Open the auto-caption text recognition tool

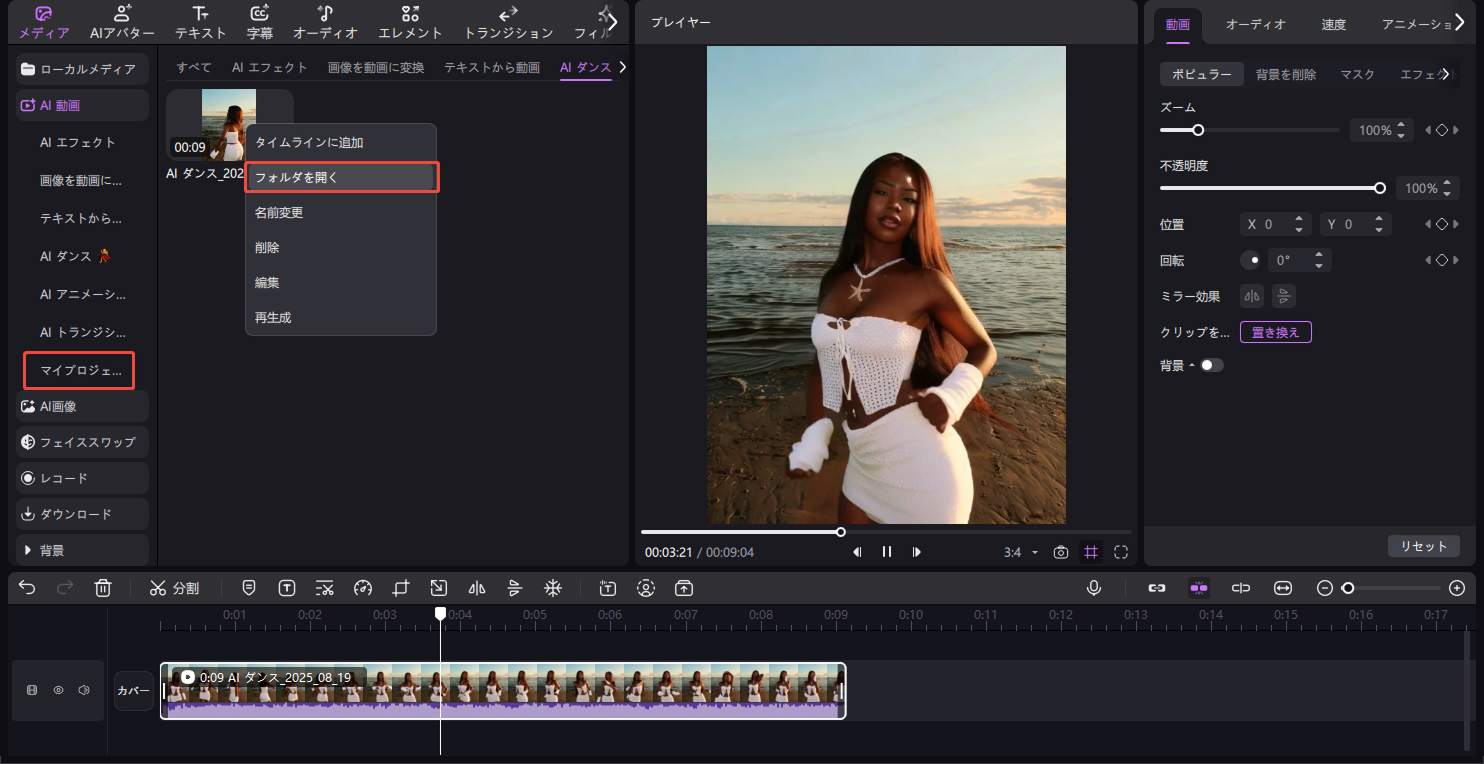pos(608,588)
